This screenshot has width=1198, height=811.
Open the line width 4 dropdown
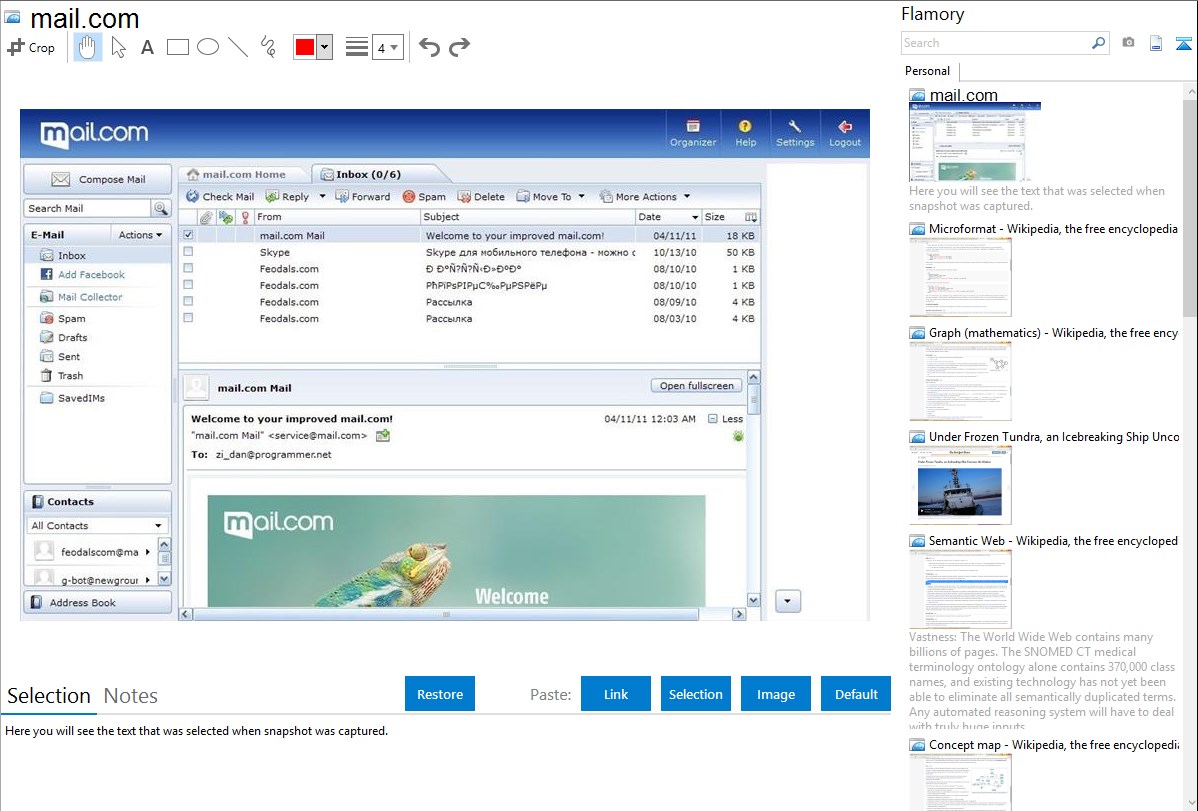pyautogui.click(x=387, y=47)
